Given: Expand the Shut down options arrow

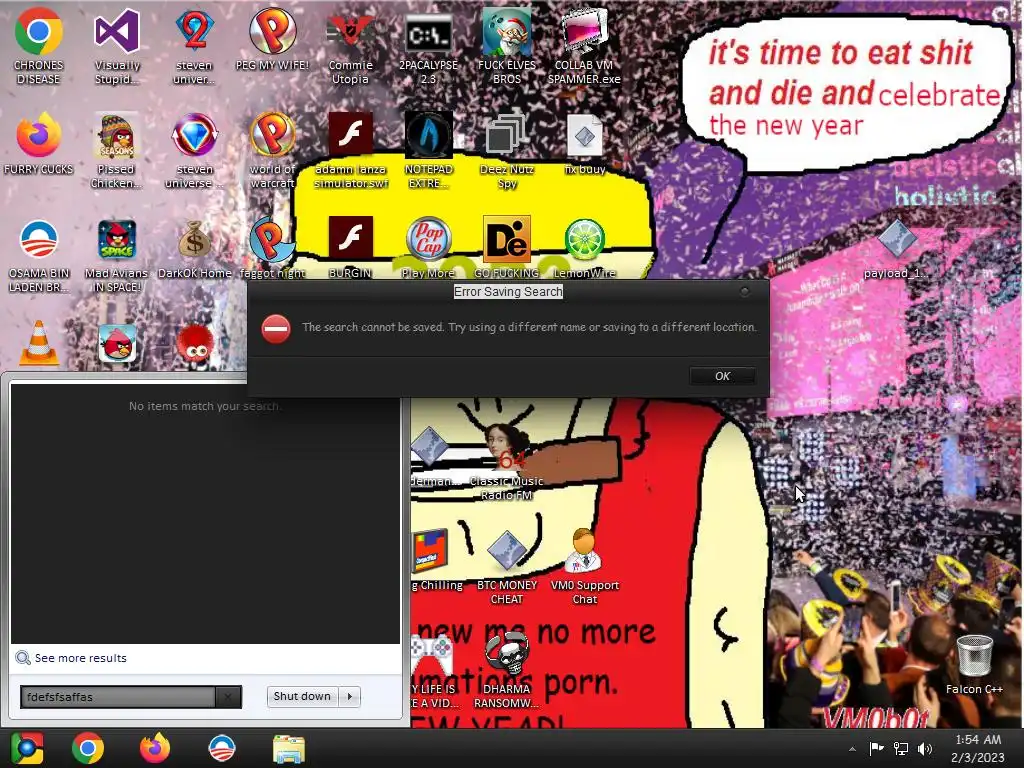Looking at the screenshot, I should pos(350,696).
